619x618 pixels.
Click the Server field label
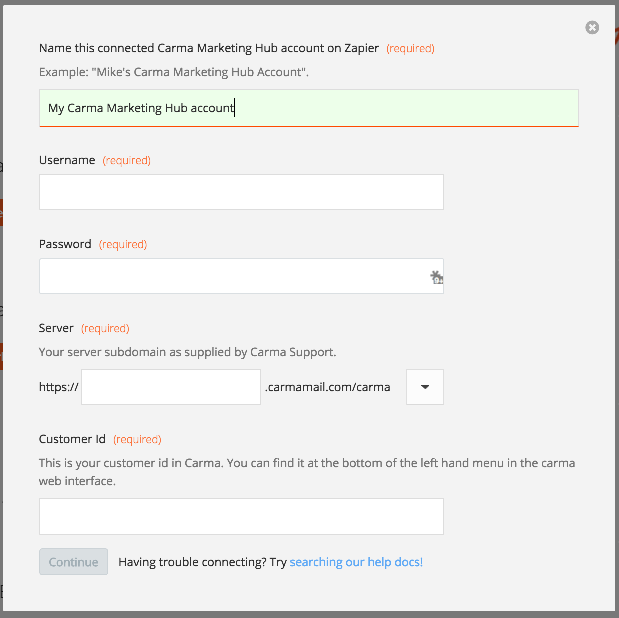[56, 328]
